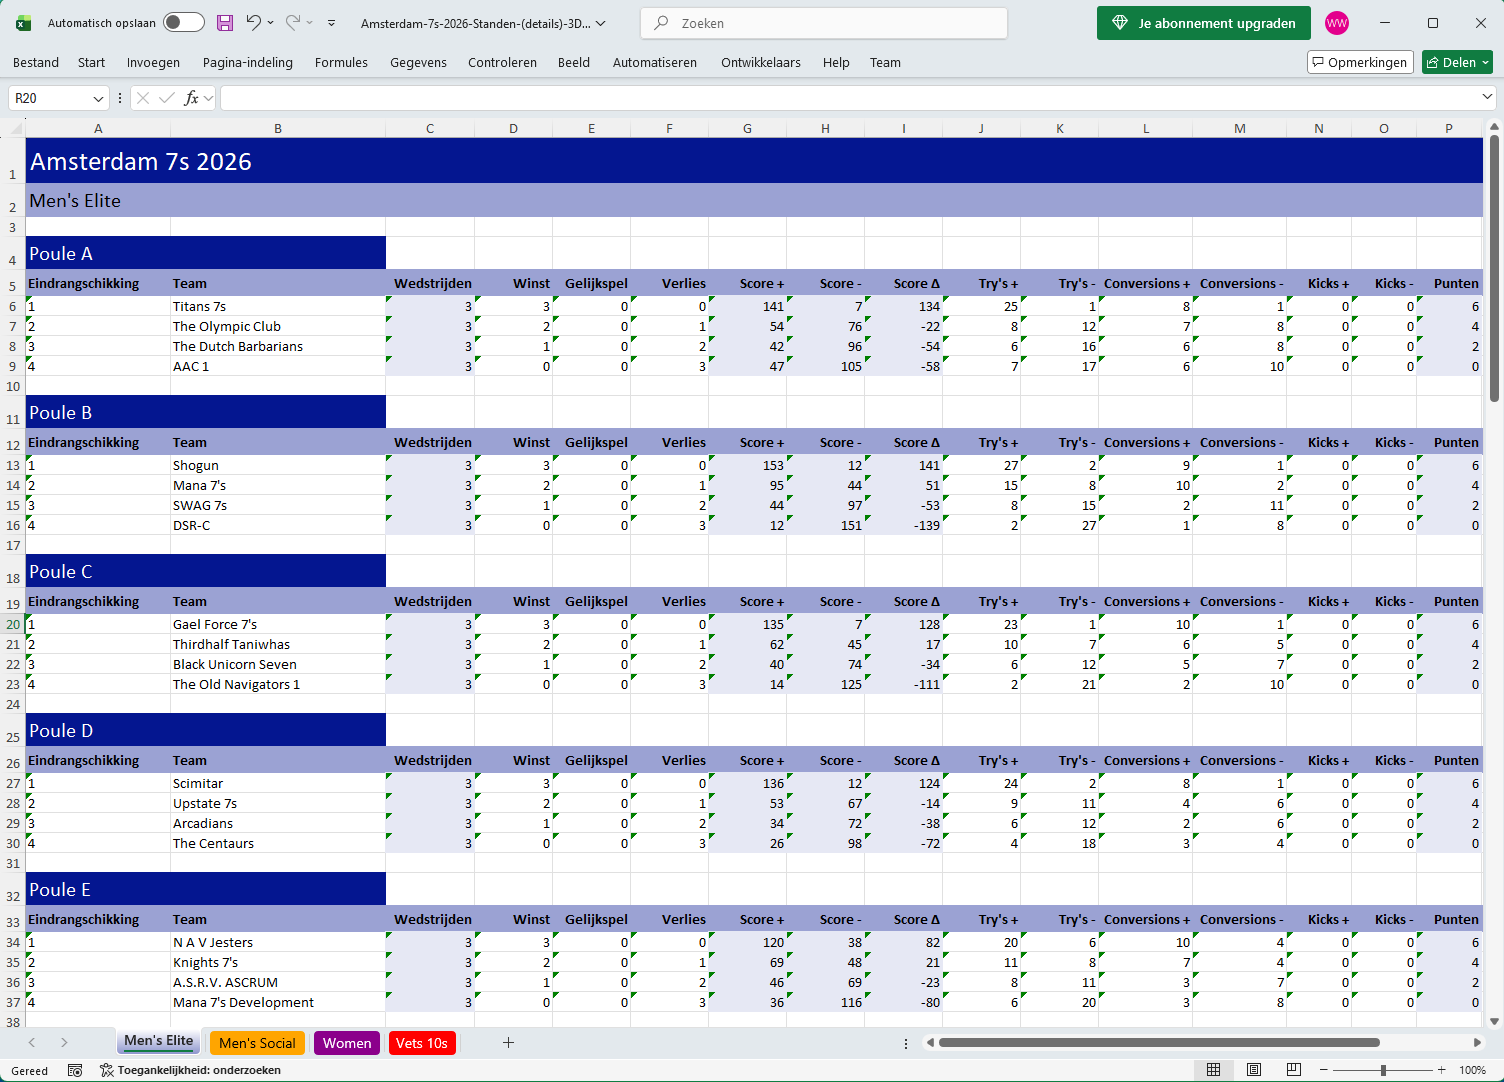
Task: Click Je abonnement upgraden button
Action: pos(1203,23)
